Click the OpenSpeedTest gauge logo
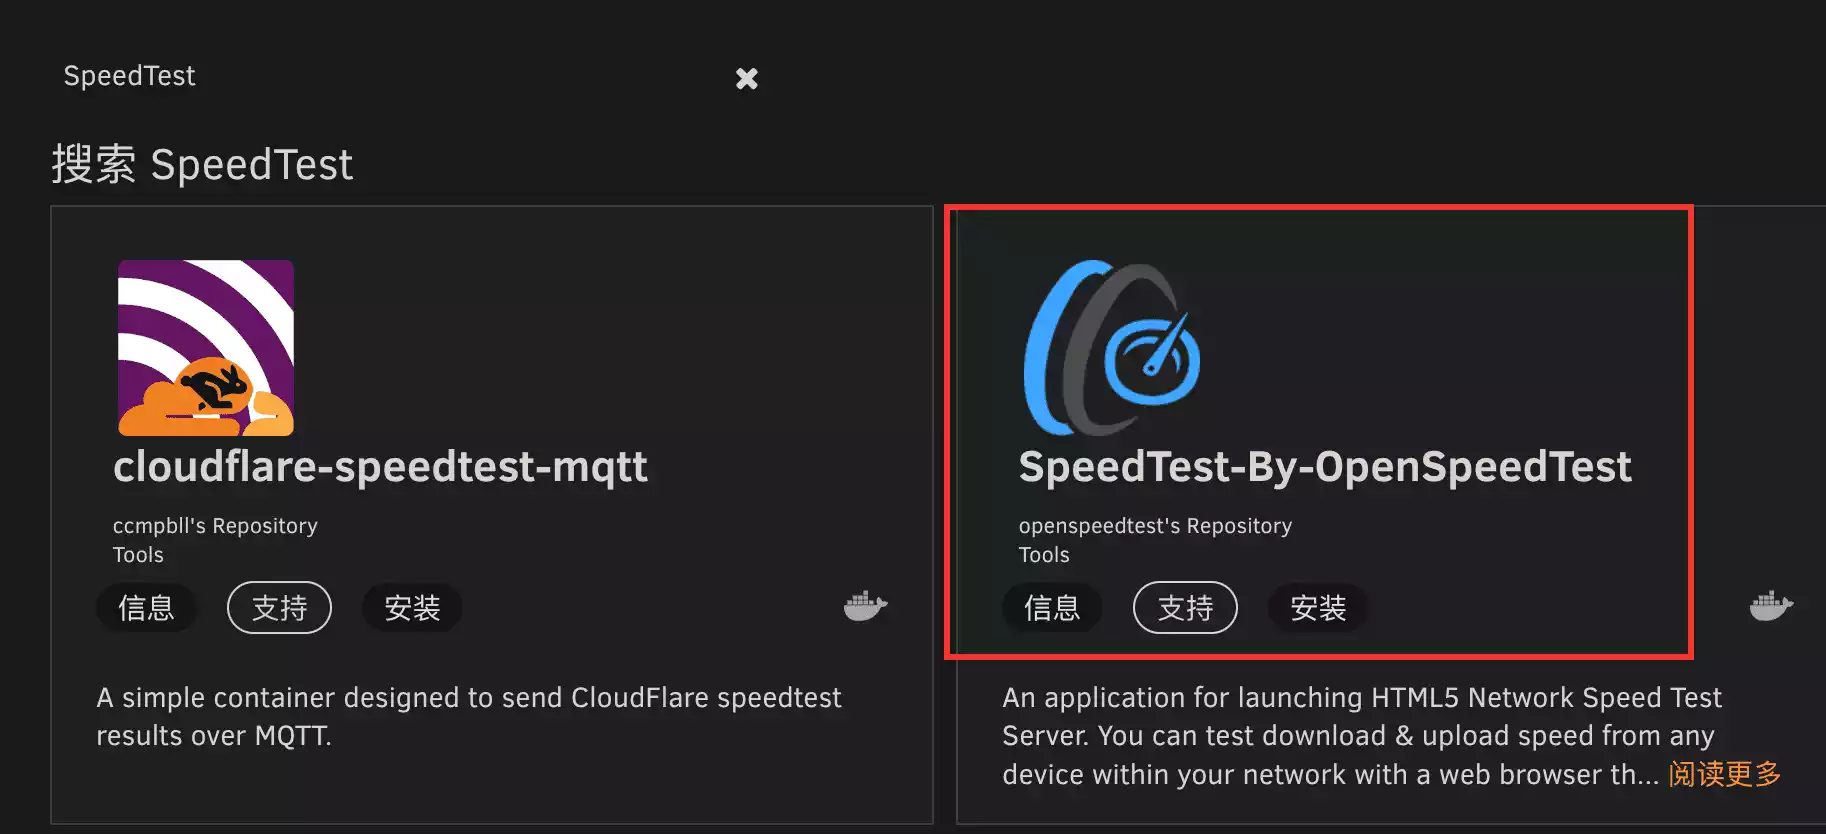This screenshot has width=1826, height=834. (x=1112, y=348)
